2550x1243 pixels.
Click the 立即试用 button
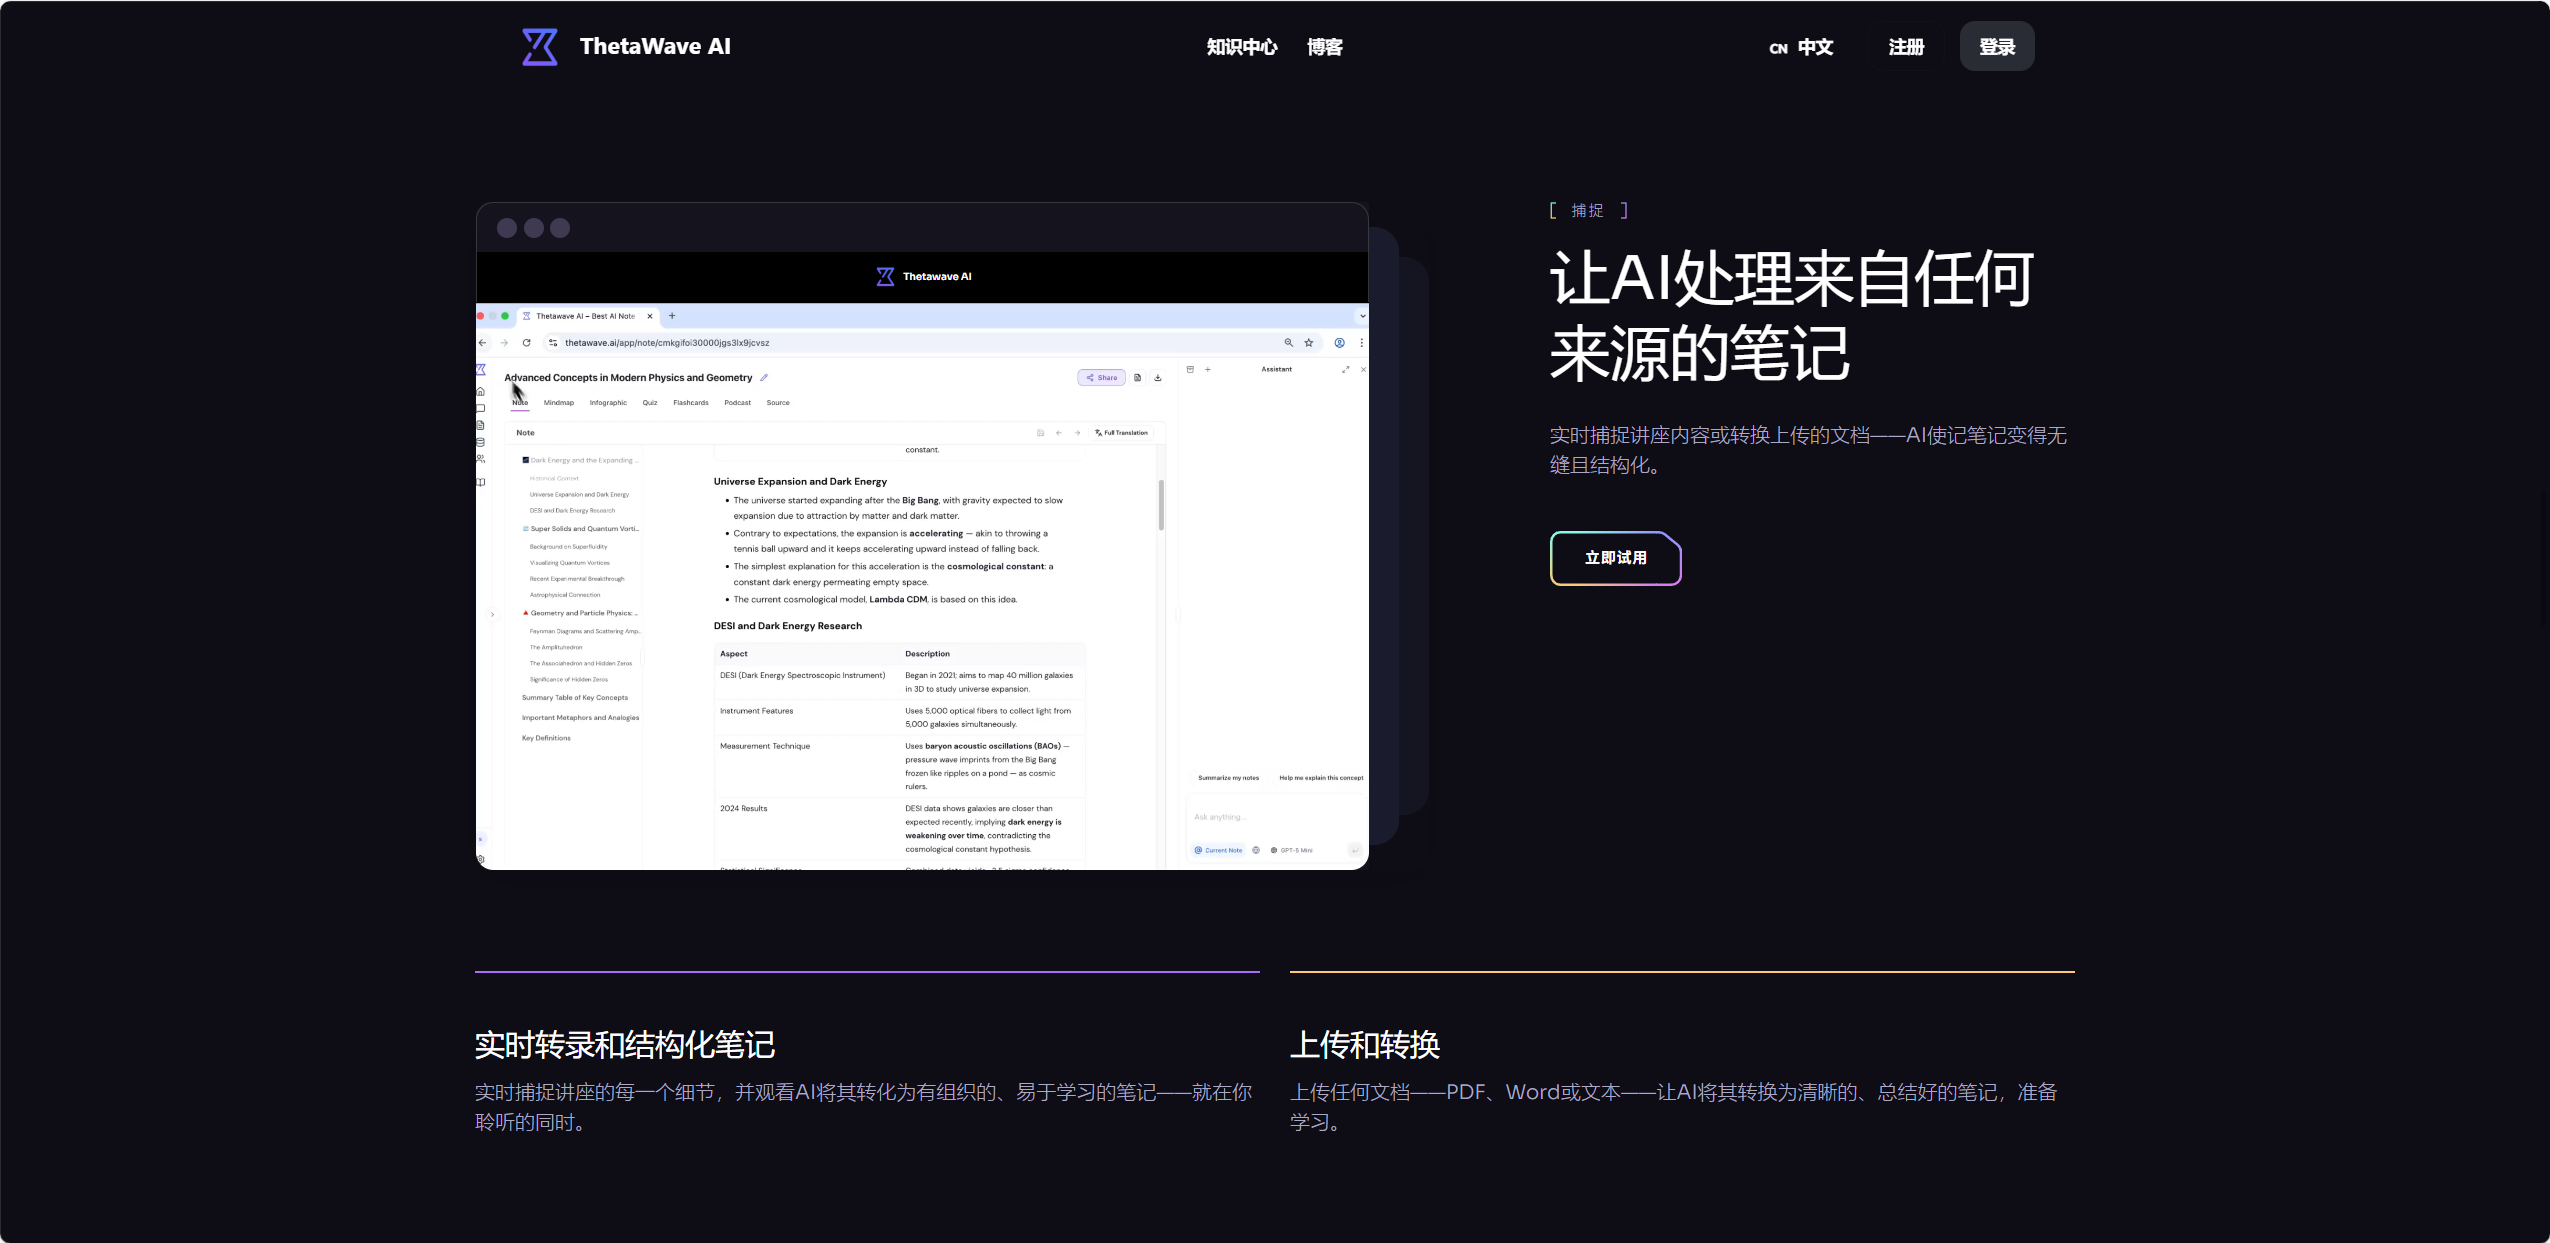pos(1616,558)
